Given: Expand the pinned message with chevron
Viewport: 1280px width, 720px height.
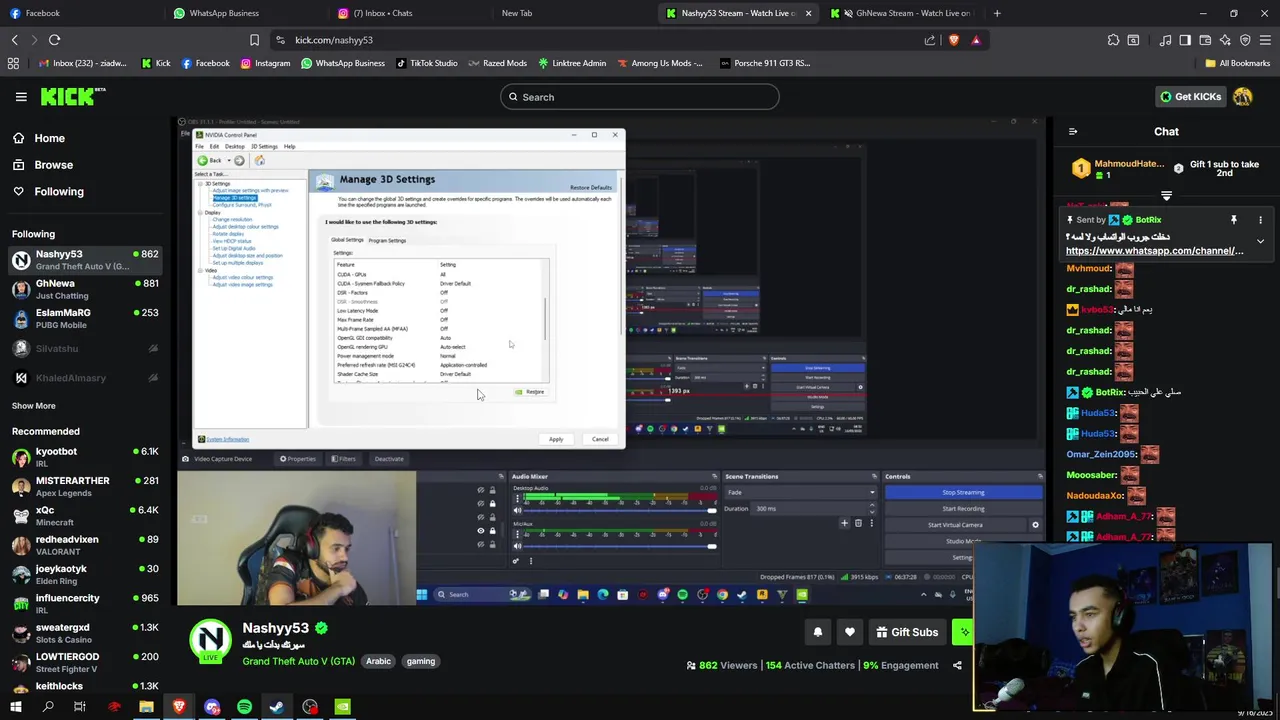Looking at the screenshot, I should [x=1260, y=242].
